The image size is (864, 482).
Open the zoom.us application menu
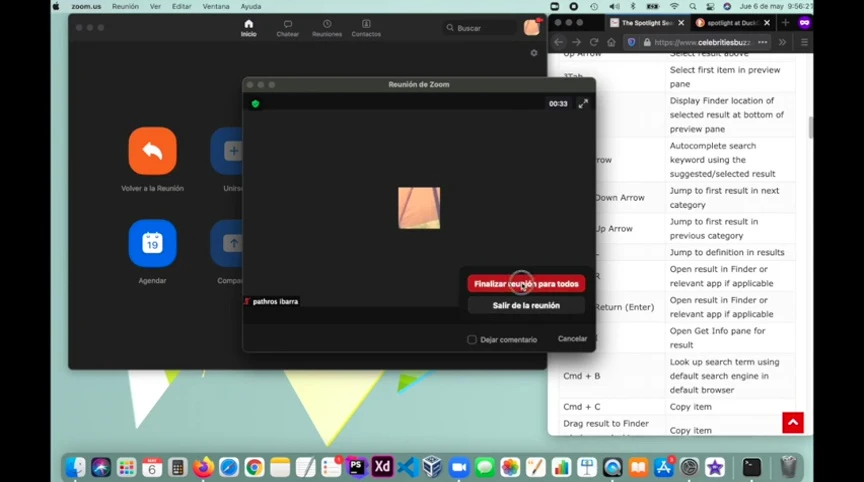[x=86, y=7]
